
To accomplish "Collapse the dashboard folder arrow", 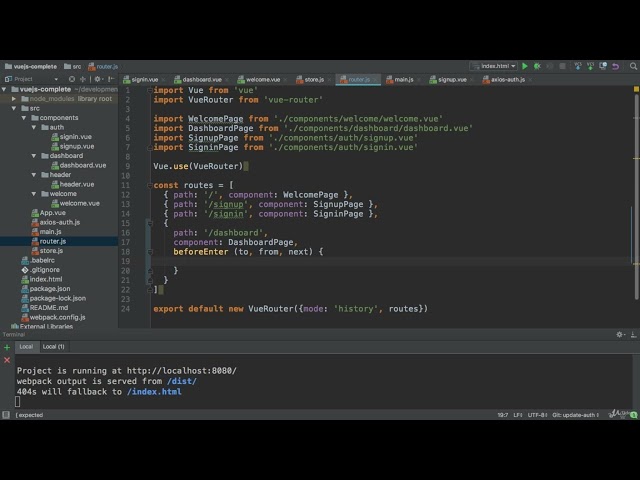I will 34,156.
